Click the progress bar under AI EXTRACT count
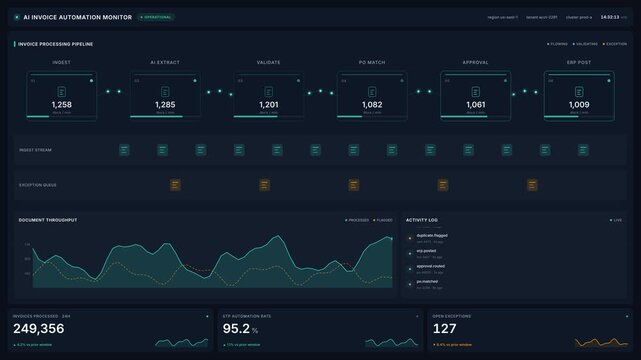Viewport: 641px width, 360px height. 165,116
